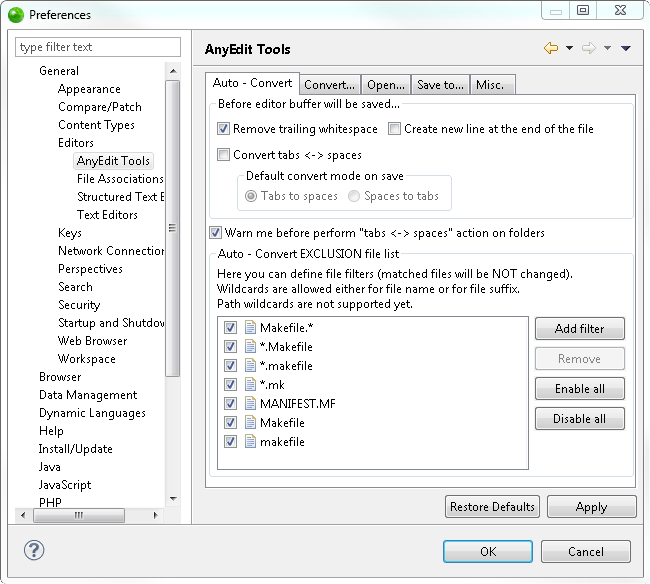650x584 pixels.
Task: Open the Security preferences page
Action: pyautogui.click(x=79, y=305)
